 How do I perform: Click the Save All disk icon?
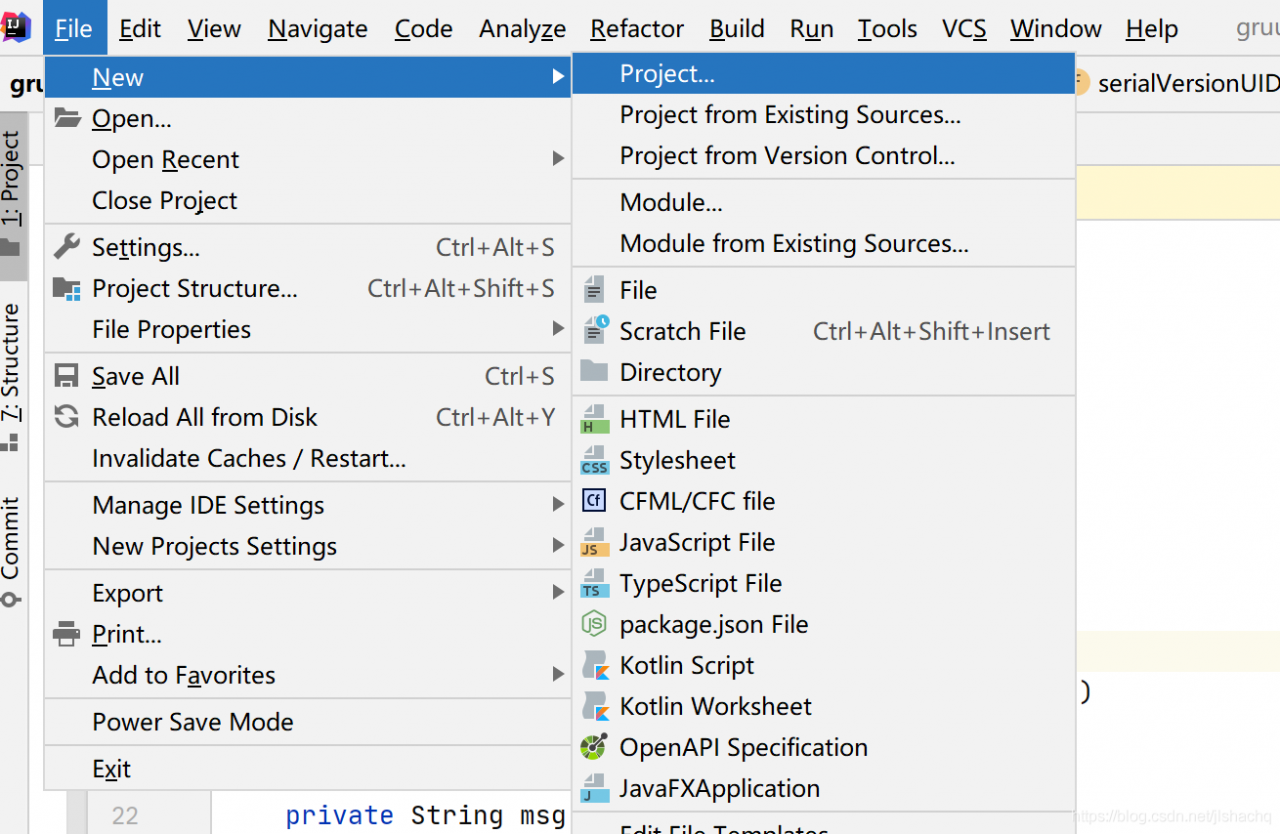point(66,376)
